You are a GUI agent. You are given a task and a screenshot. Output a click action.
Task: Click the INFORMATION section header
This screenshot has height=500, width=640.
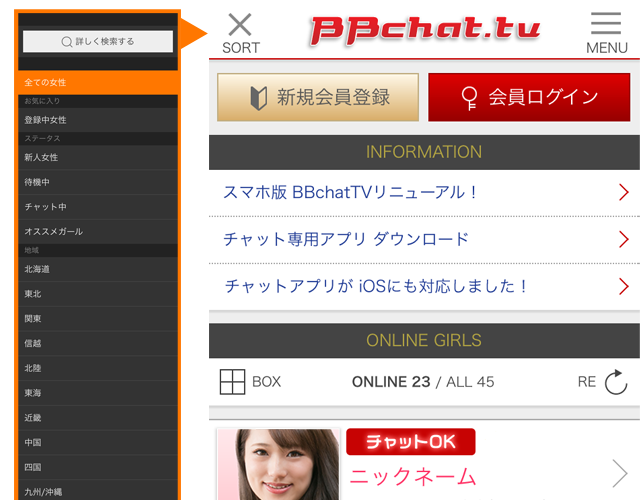424,152
